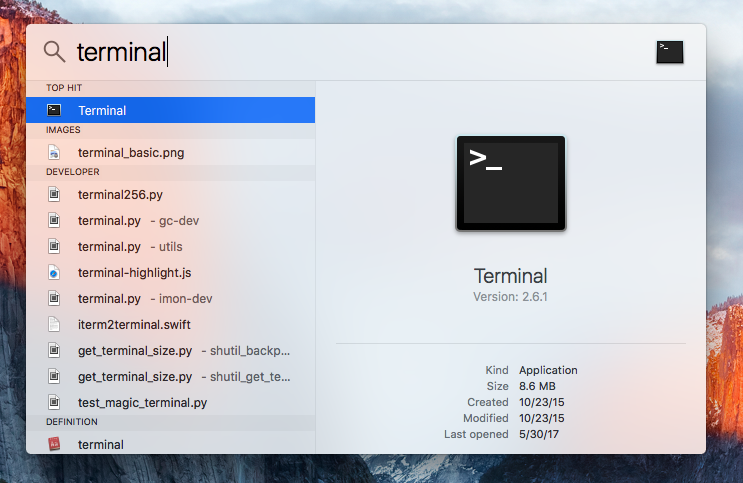Select the Terminal top hit result

[171, 110]
